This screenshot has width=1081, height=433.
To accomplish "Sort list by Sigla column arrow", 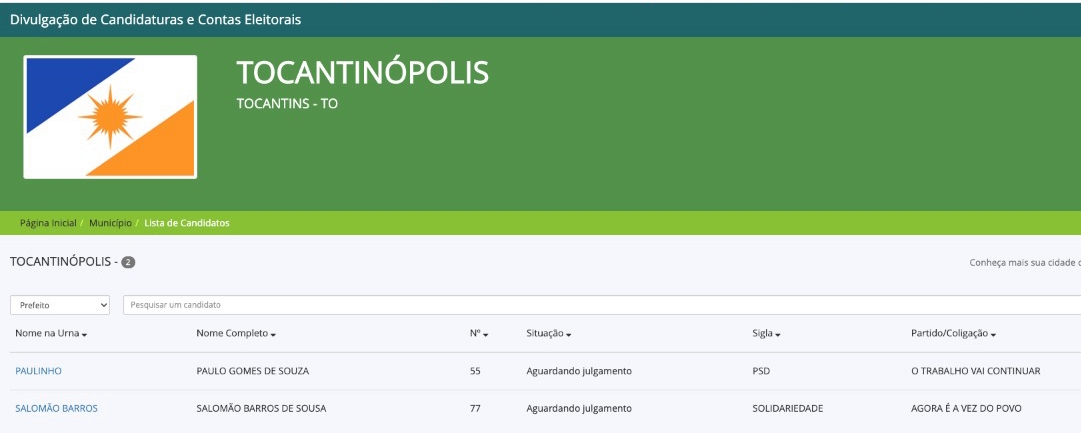I will click(x=778, y=334).
